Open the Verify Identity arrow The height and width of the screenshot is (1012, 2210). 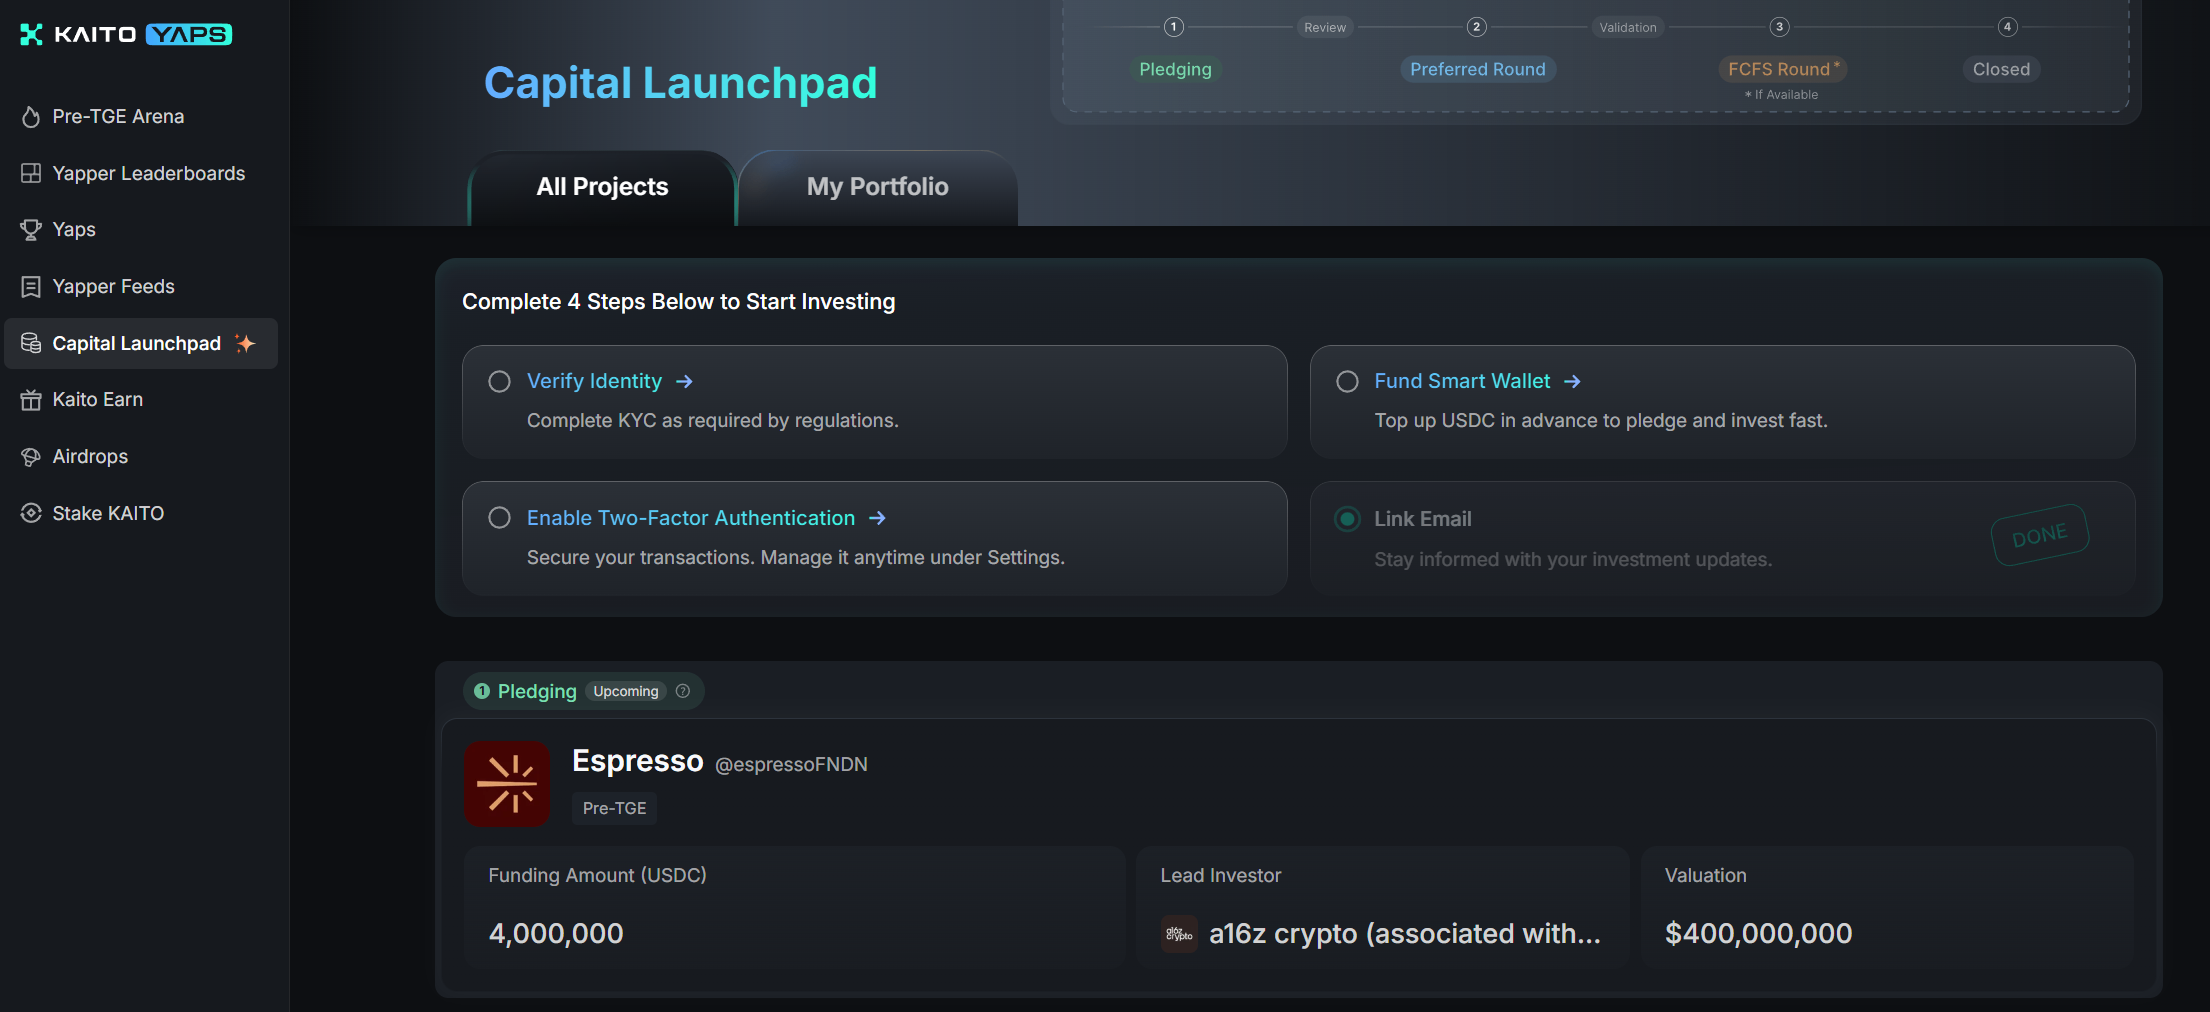pyautogui.click(x=684, y=382)
